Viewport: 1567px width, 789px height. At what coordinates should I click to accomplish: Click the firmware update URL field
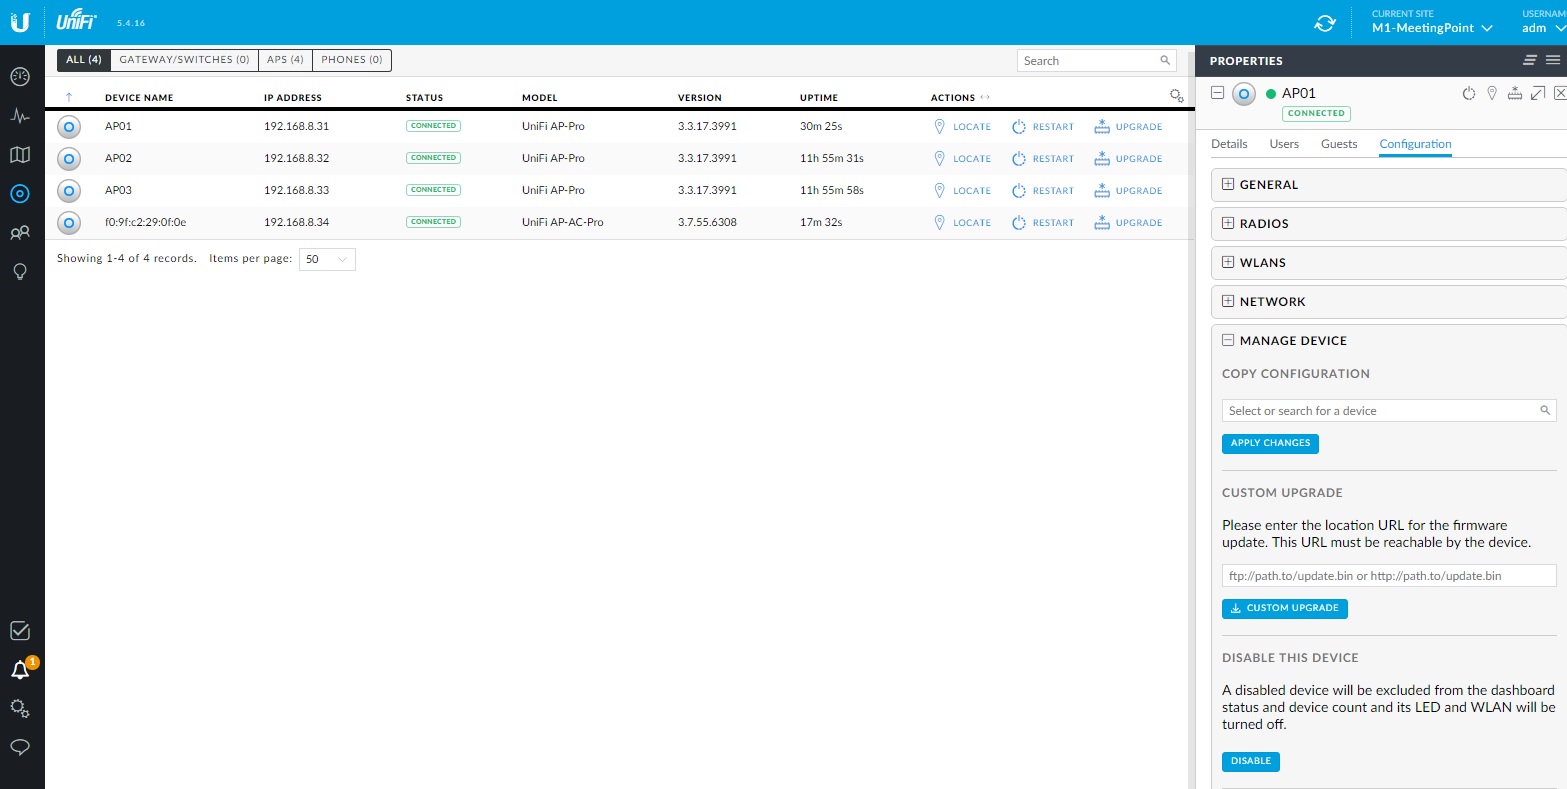click(x=1389, y=576)
